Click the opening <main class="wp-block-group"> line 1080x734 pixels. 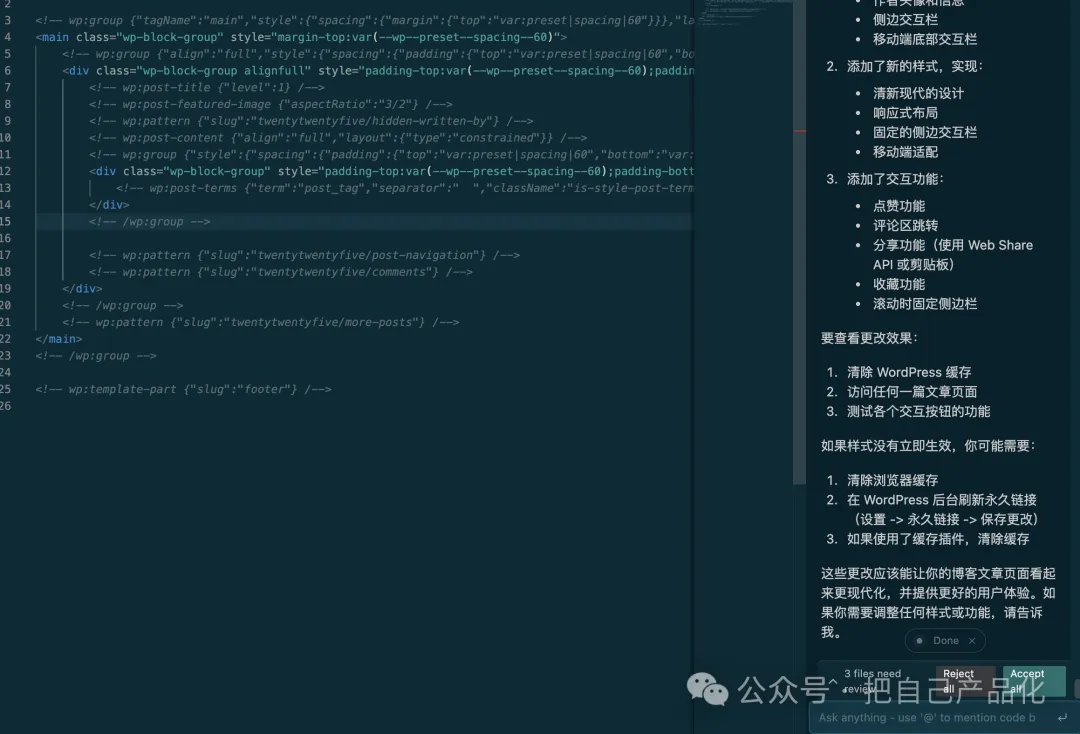(301, 37)
